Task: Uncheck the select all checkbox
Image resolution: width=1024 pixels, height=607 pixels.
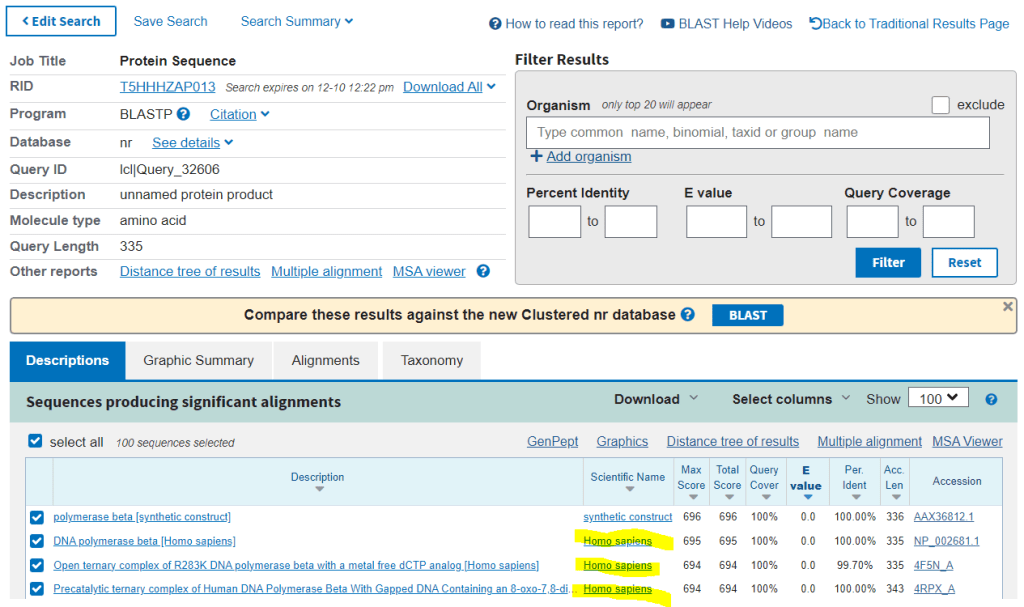Action: click(x=36, y=441)
